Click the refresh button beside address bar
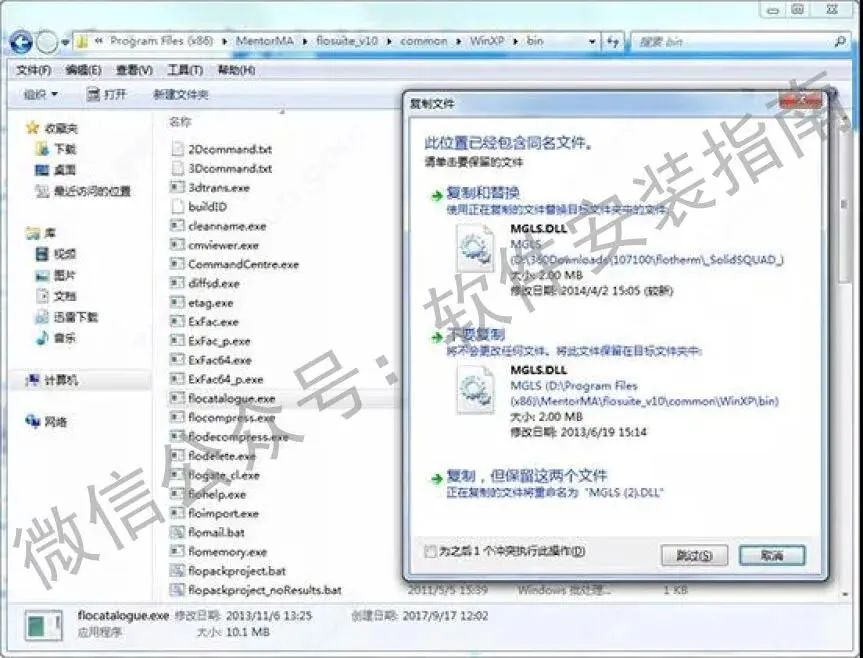Screen dimensions: 863x658 click(x=613, y=41)
